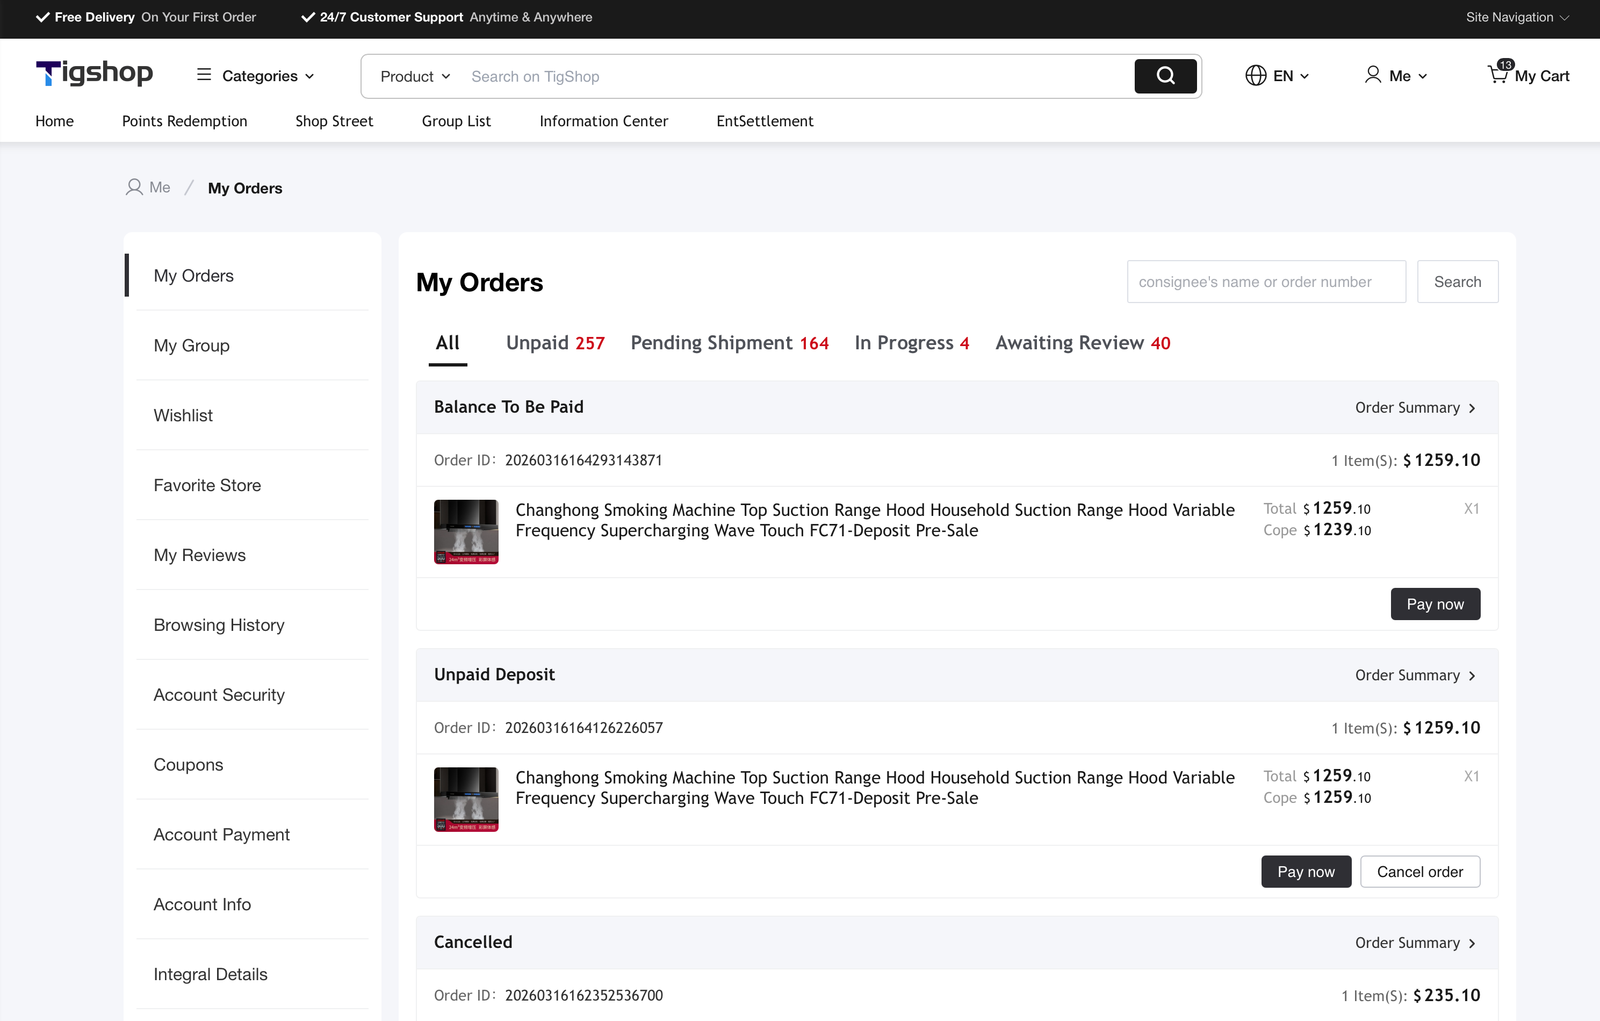Click the consignee name or order number field
This screenshot has width=1600, height=1021.
pyautogui.click(x=1266, y=282)
